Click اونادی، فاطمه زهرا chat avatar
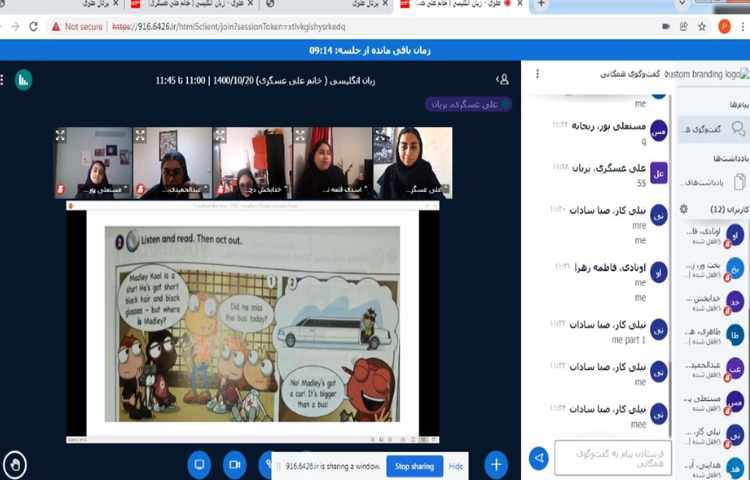Viewport: 750px width, 480px height. pyautogui.click(x=659, y=273)
